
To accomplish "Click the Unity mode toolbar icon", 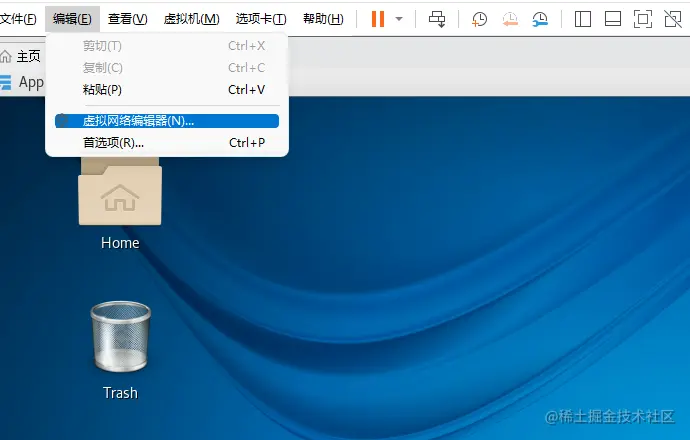I will (673, 19).
